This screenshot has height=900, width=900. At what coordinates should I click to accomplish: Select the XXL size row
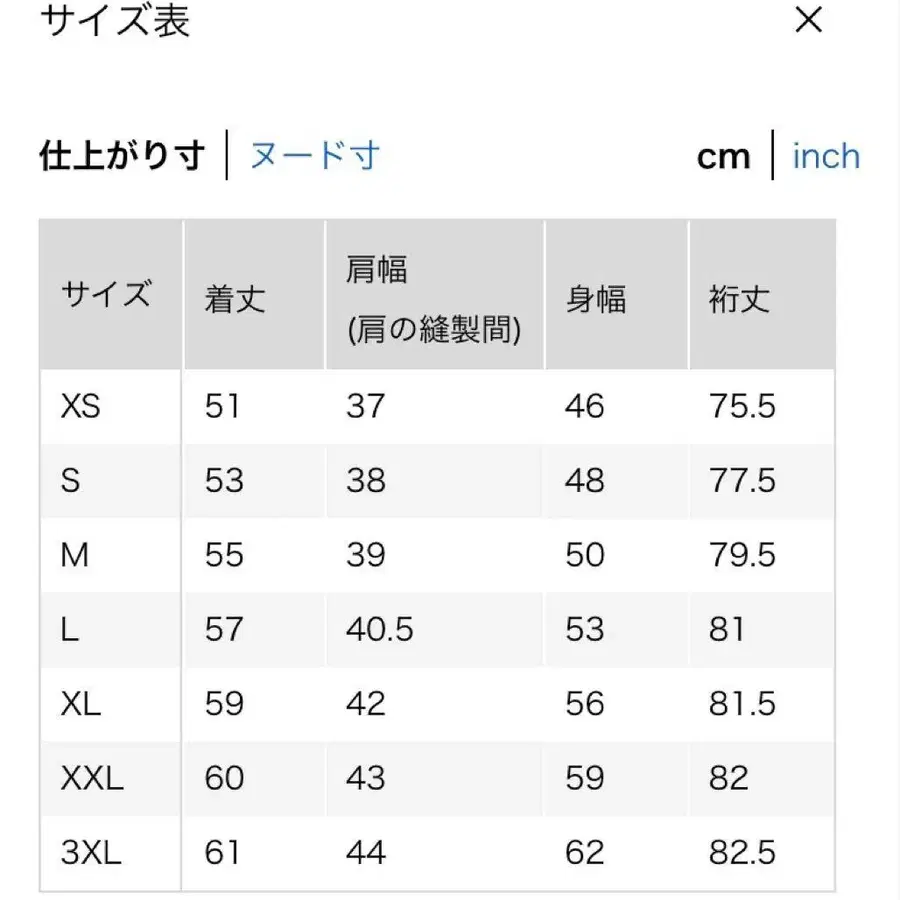(x=93, y=778)
